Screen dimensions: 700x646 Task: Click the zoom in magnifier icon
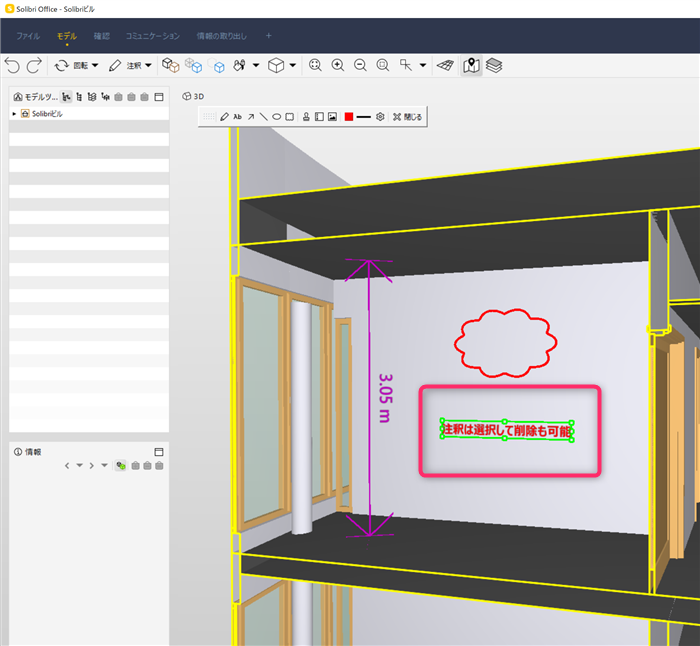[x=338, y=66]
